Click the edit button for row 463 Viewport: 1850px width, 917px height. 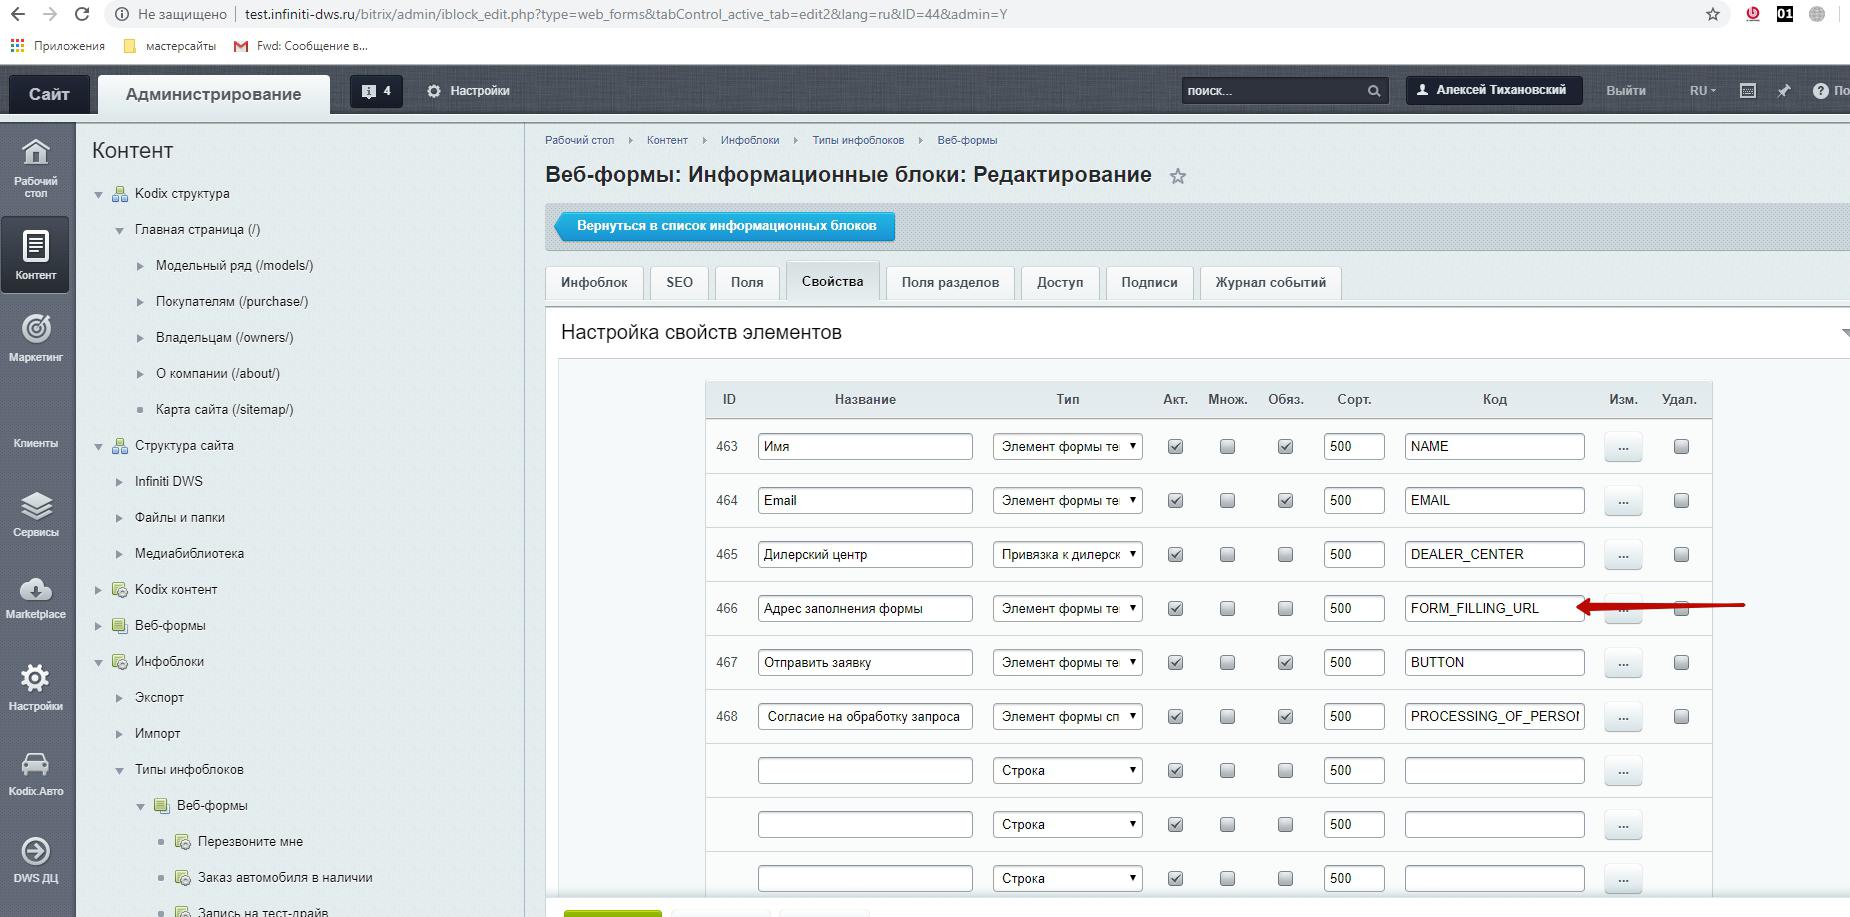[1623, 447]
